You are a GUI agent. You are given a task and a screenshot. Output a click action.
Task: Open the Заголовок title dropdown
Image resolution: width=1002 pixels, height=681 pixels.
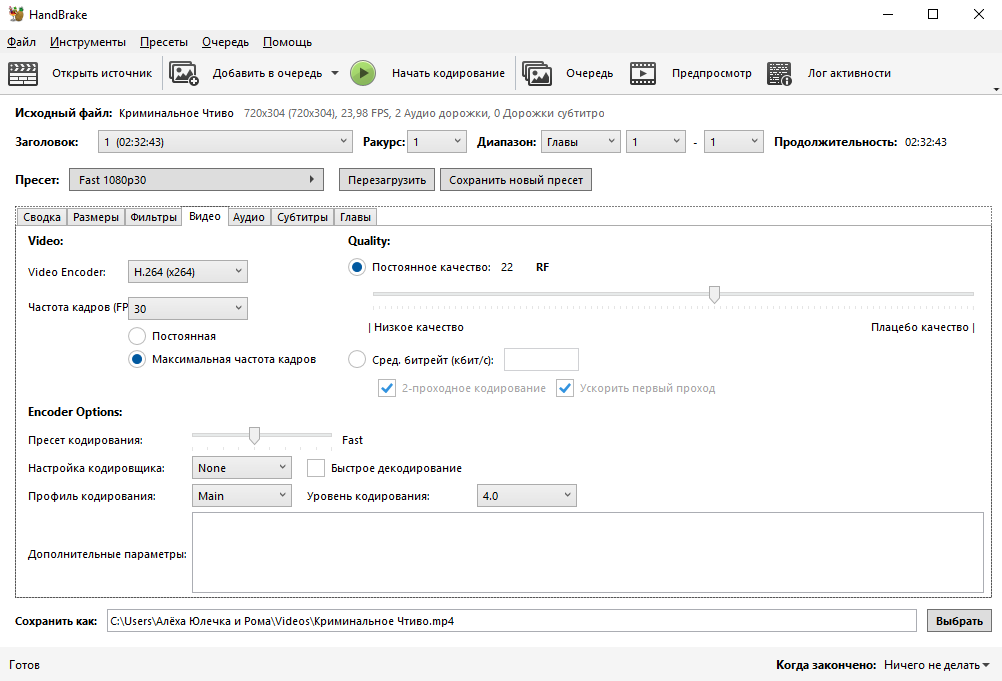point(225,142)
